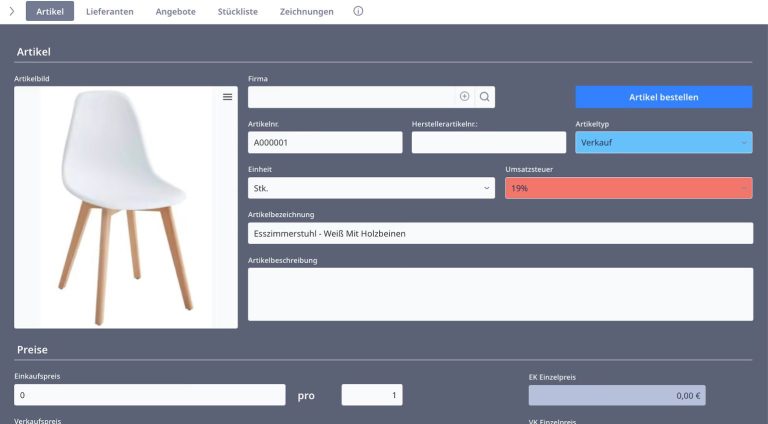Click the info circle icon
Image resolution: width=768 pixels, height=424 pixels.
pyautogui.click(x=358, y=11)
